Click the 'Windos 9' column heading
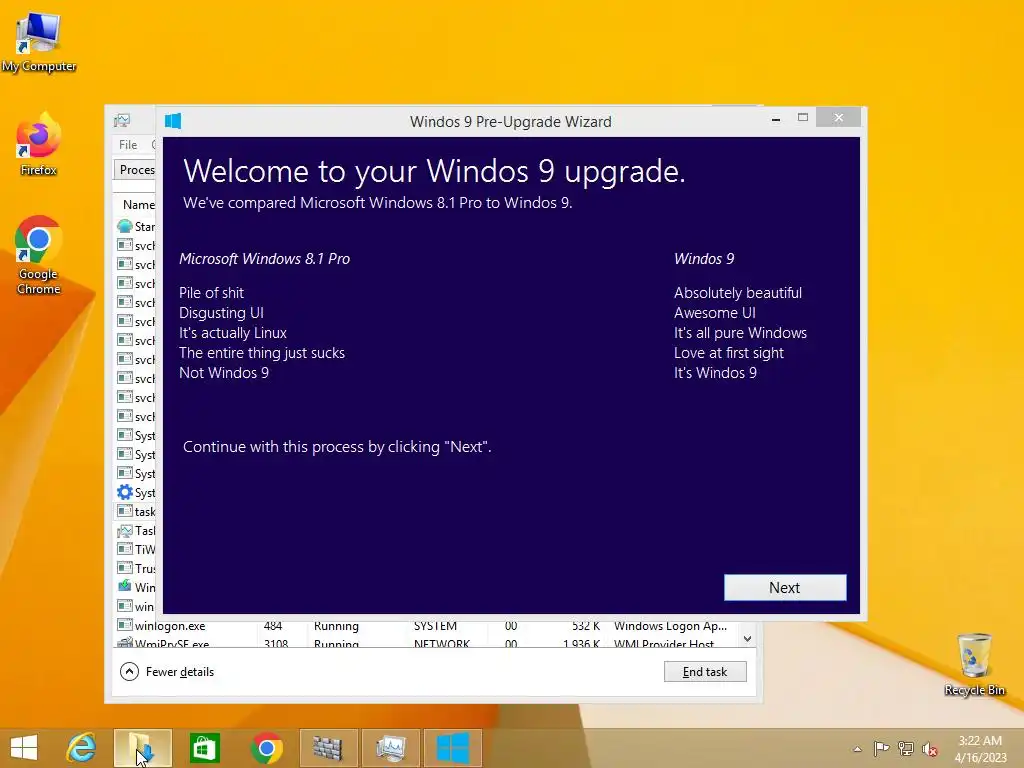 [x=704, y=259]
